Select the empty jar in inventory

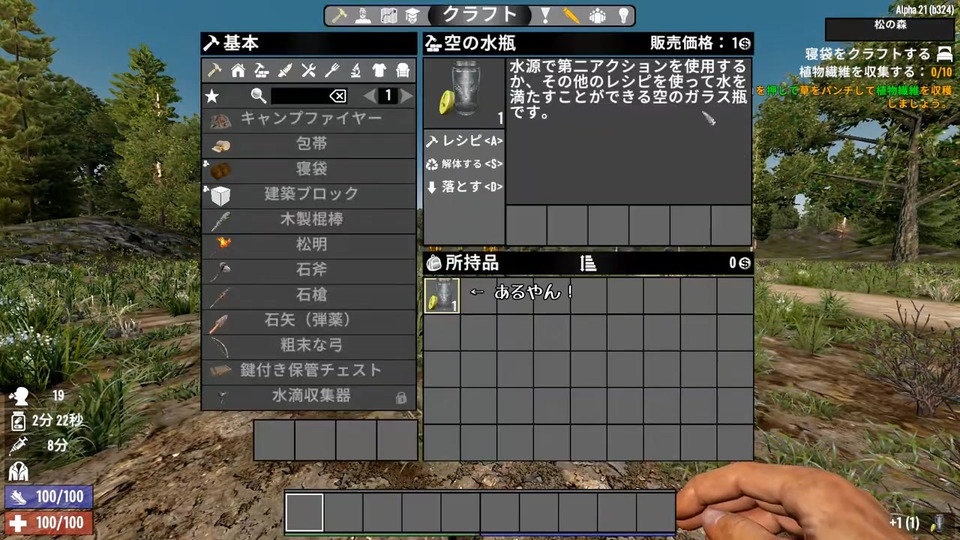[442, 296]
